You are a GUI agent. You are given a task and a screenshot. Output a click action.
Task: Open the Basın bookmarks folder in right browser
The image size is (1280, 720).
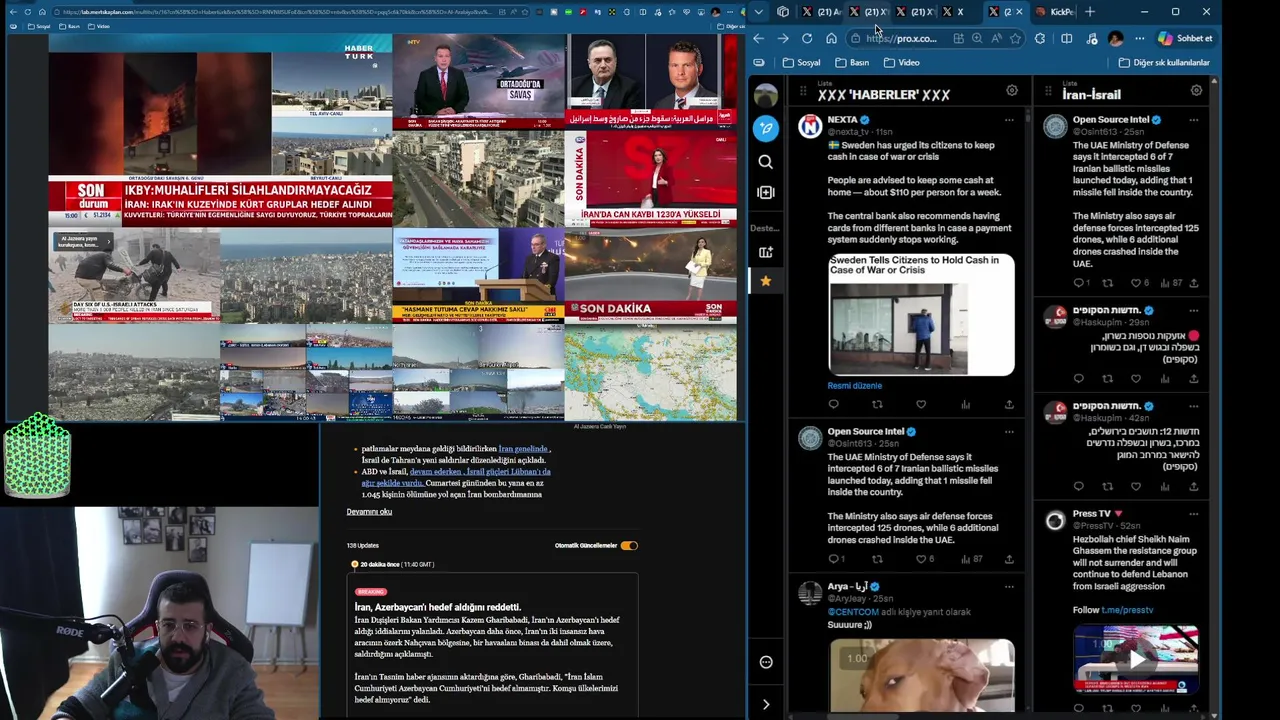pyautogui.click(x=852, y=62)
